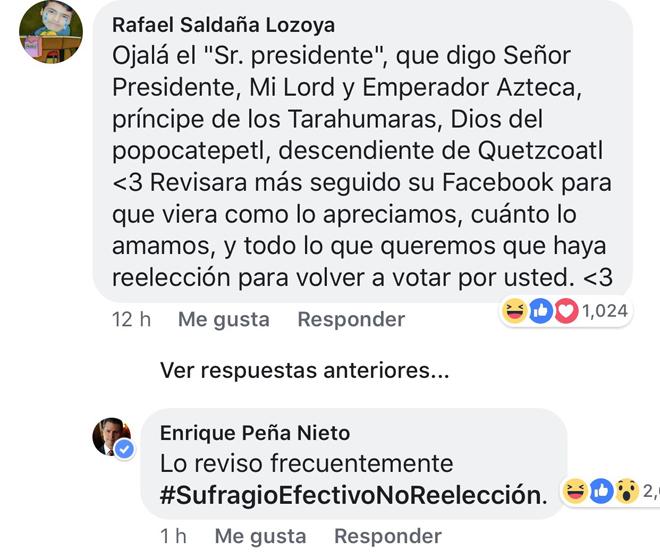The image size is (660, 558).
Task: Reply to Peña Nieto's comment via 'Responder'
Action: click(388, 537)
